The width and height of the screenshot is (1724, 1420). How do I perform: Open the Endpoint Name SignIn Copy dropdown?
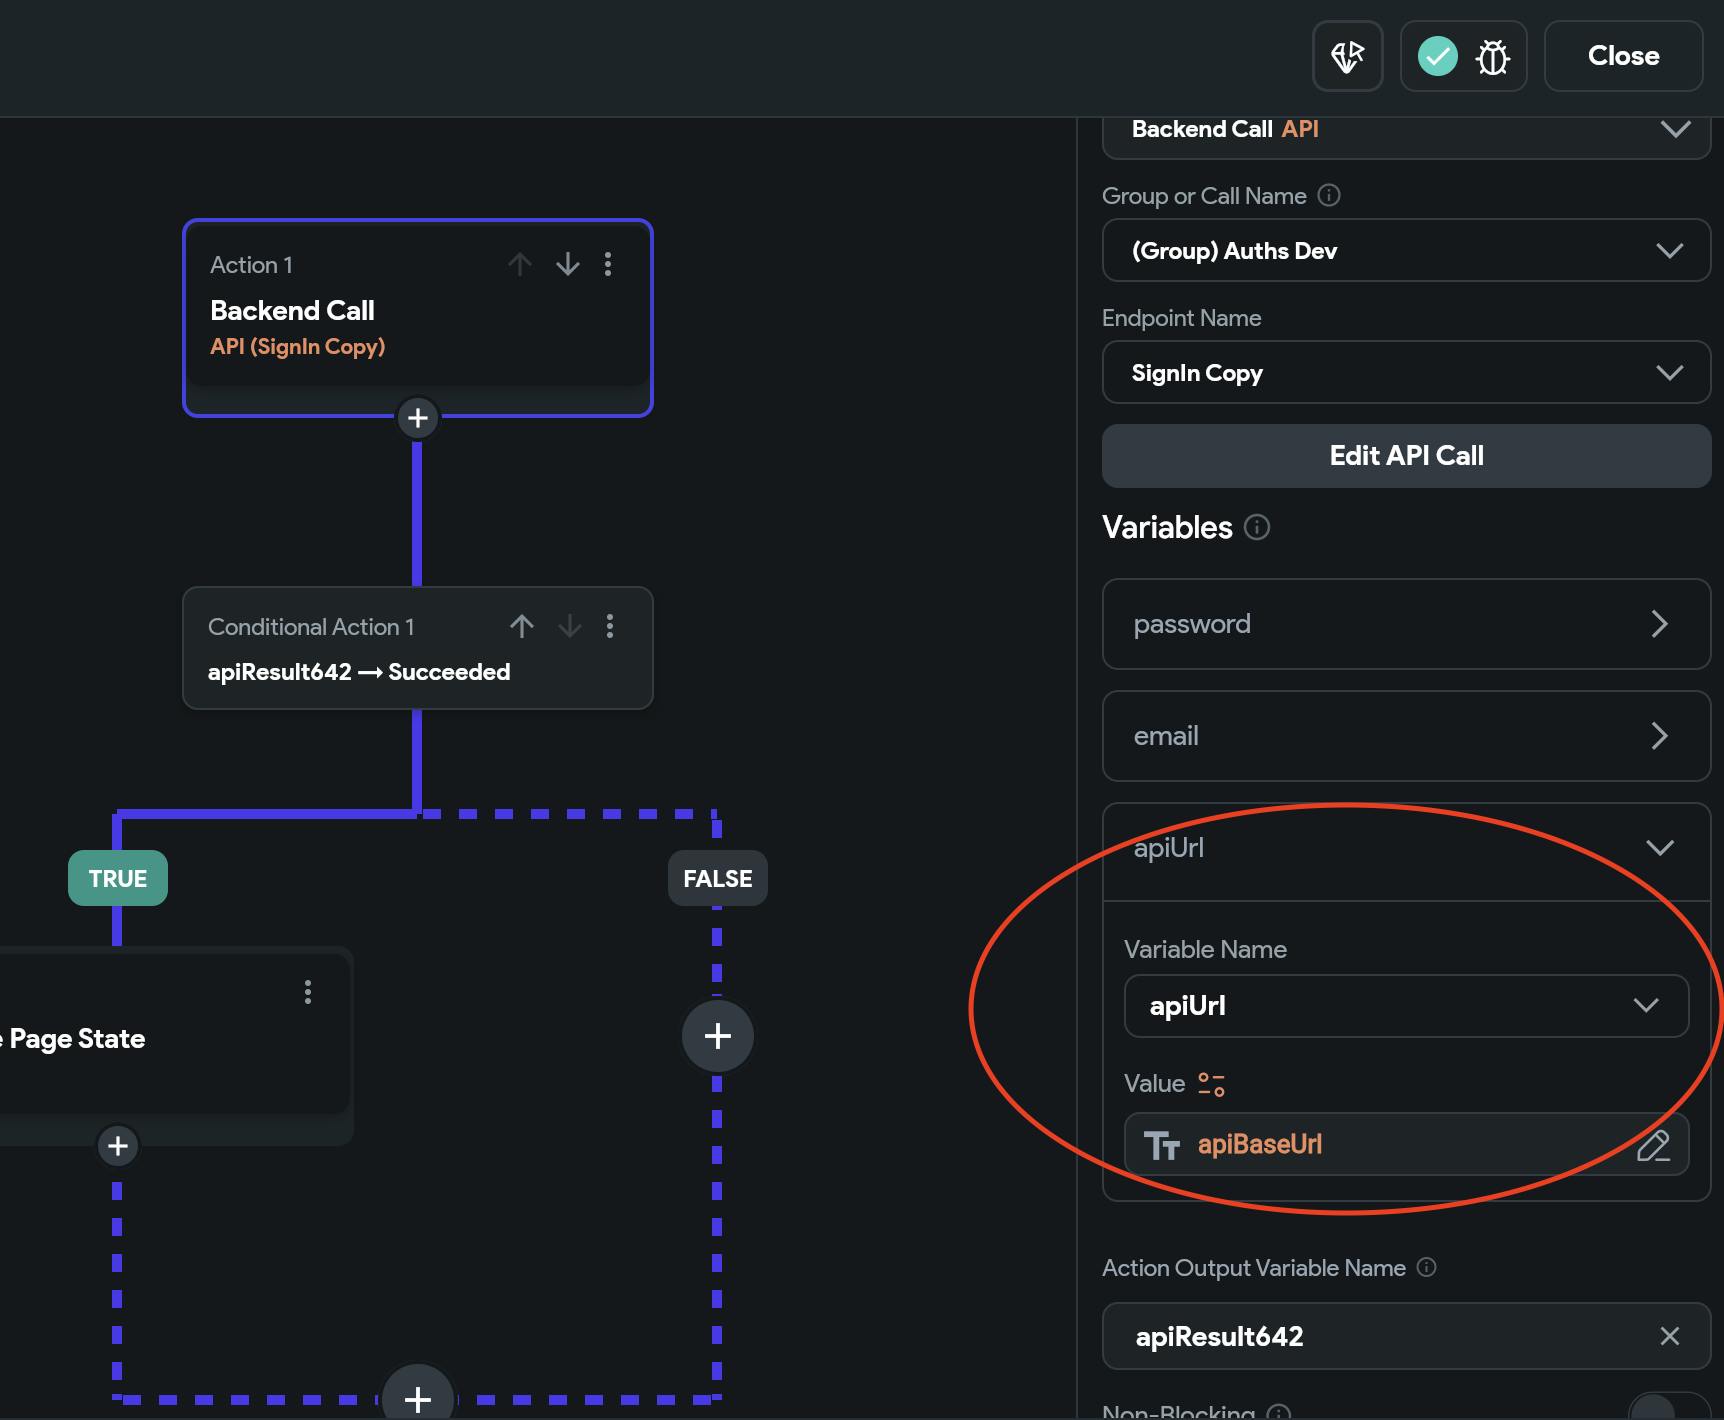coord(1405,373)
